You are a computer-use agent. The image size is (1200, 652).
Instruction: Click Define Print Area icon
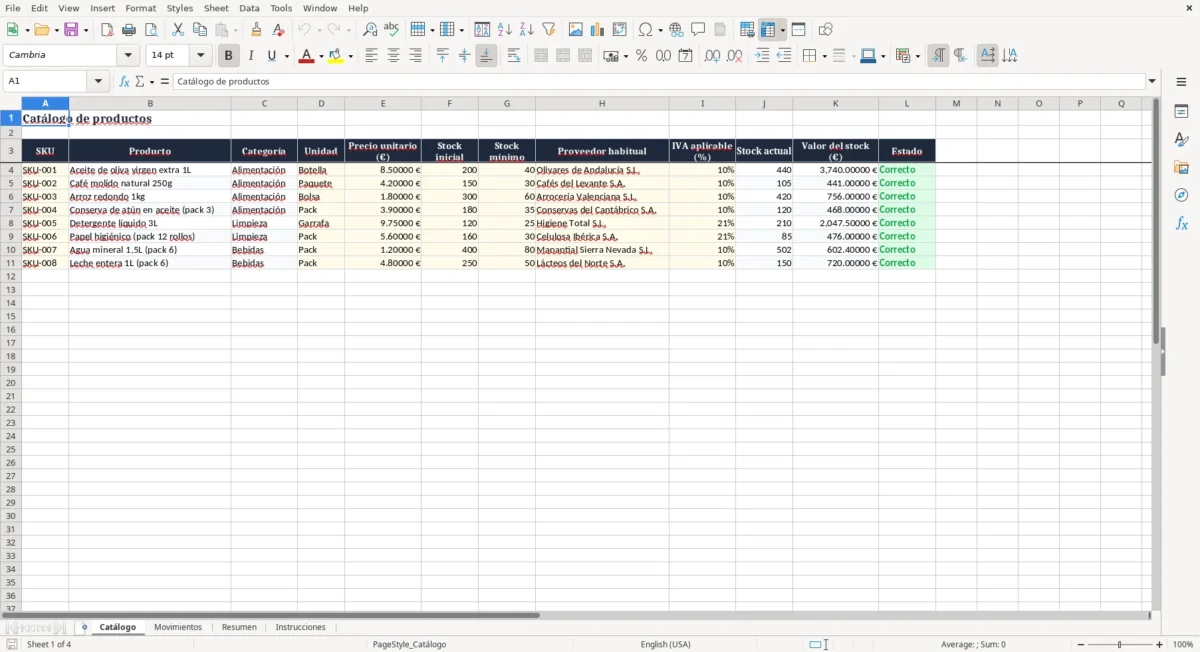click(x=747, y=30)
